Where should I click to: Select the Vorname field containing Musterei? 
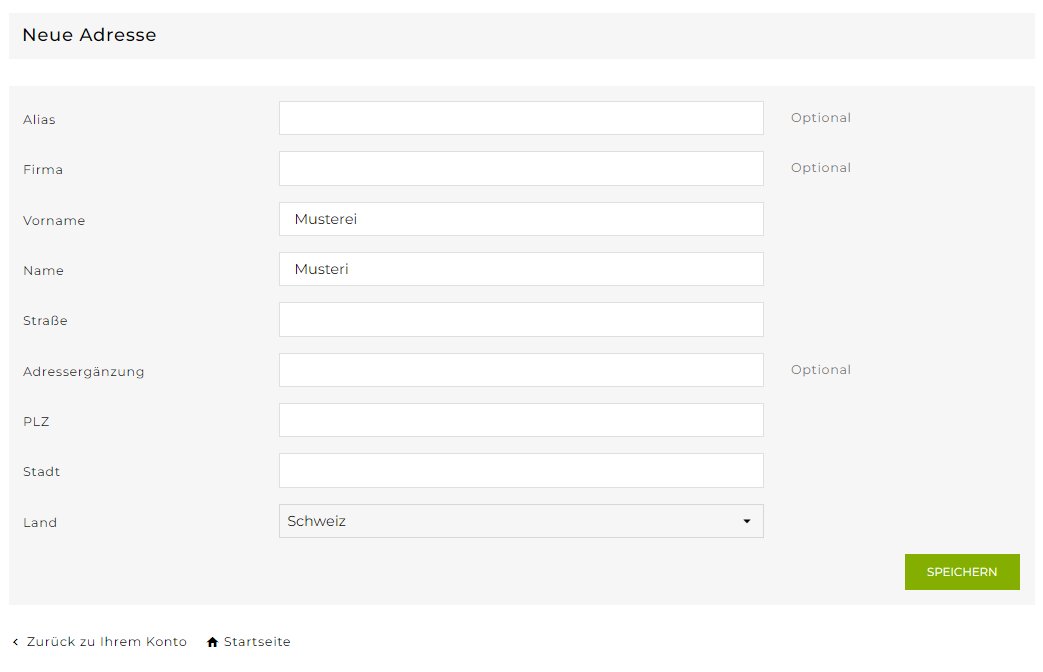[520, 219]
